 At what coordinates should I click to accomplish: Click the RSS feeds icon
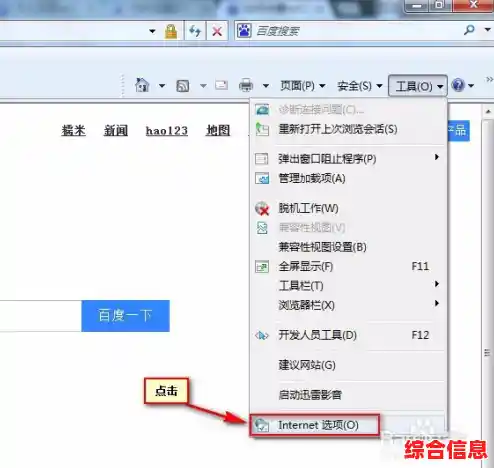182,86
